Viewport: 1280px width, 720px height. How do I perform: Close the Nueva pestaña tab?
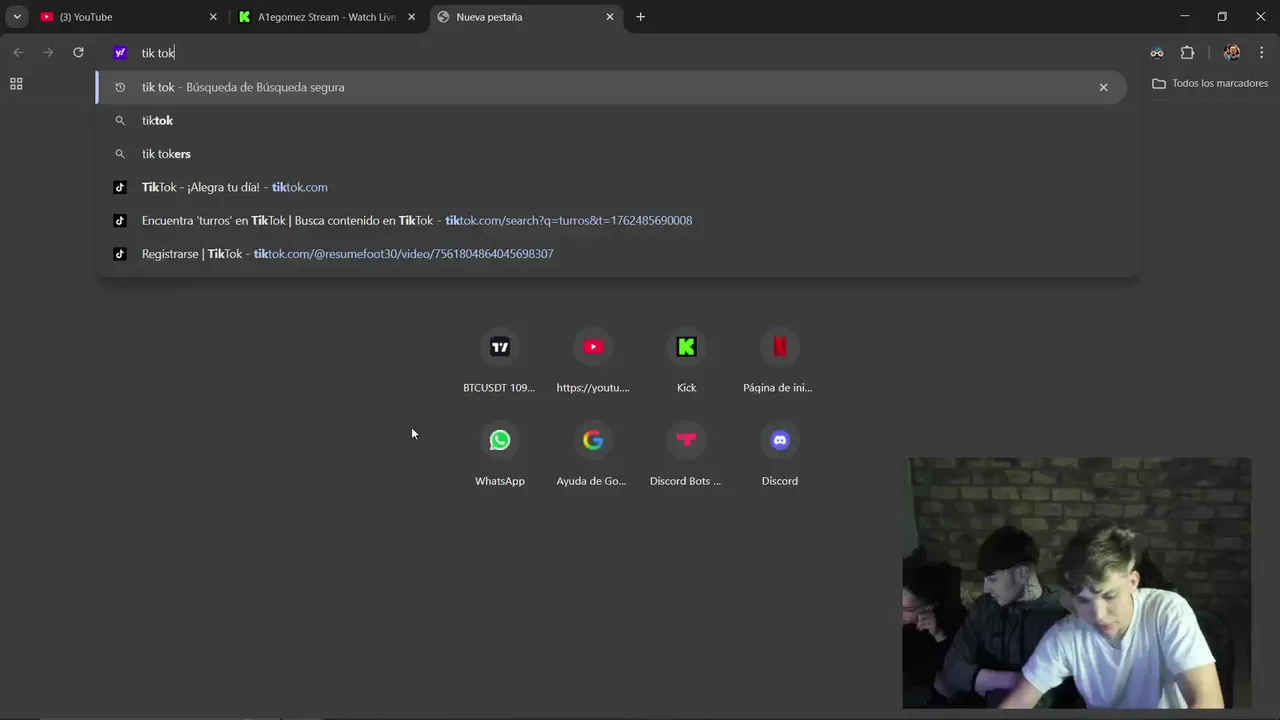[610, 17]
